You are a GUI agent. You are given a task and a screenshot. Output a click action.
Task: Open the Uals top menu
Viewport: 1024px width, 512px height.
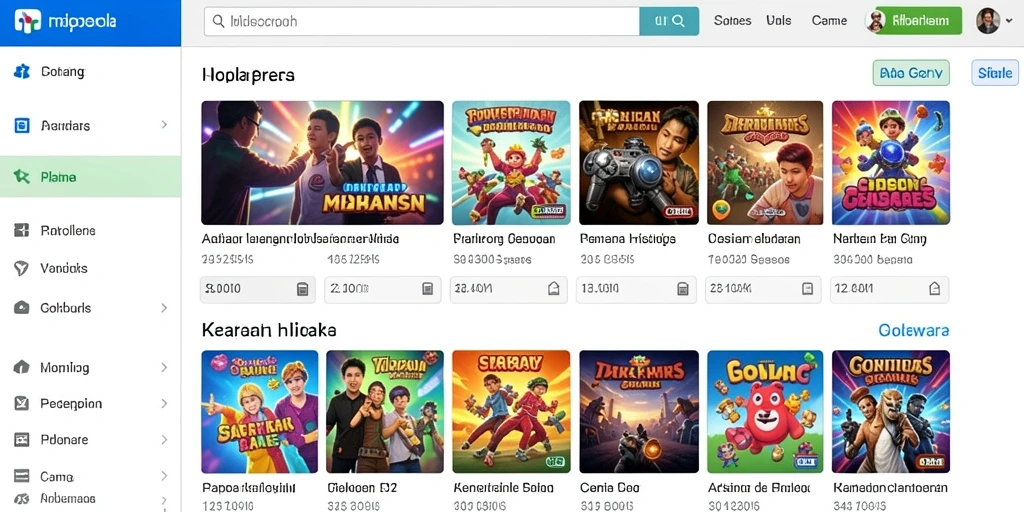tap(778, 21)
